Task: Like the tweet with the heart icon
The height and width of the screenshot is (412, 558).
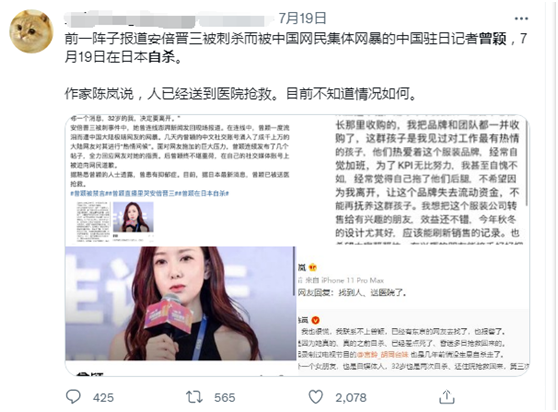Action: [316, 397]
